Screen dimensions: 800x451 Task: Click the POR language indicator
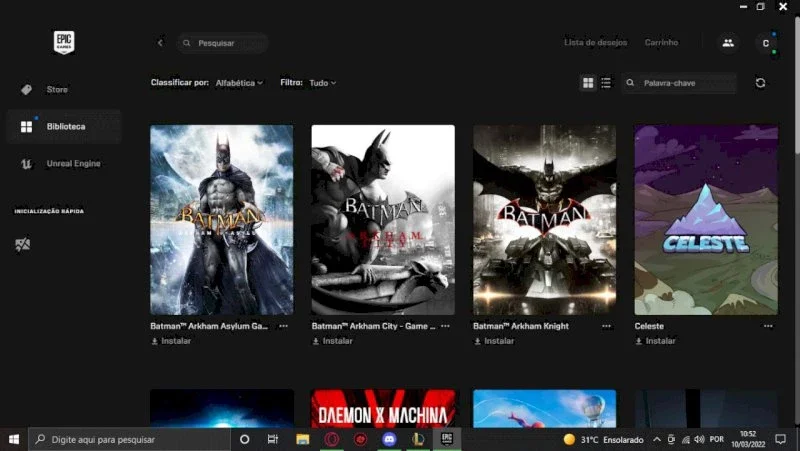(717, 439)
